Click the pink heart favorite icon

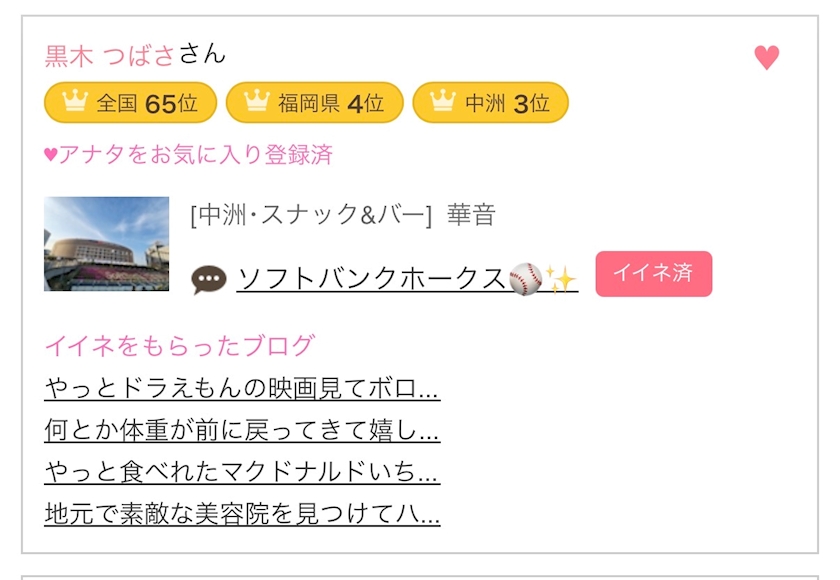[767, 58]
